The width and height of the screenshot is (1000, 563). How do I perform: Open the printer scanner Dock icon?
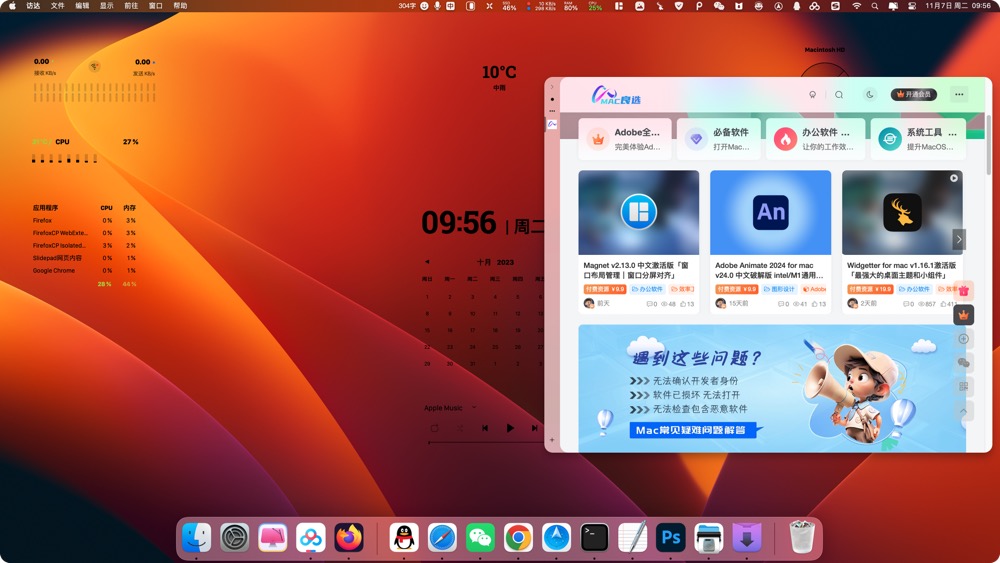coord(709,537)
